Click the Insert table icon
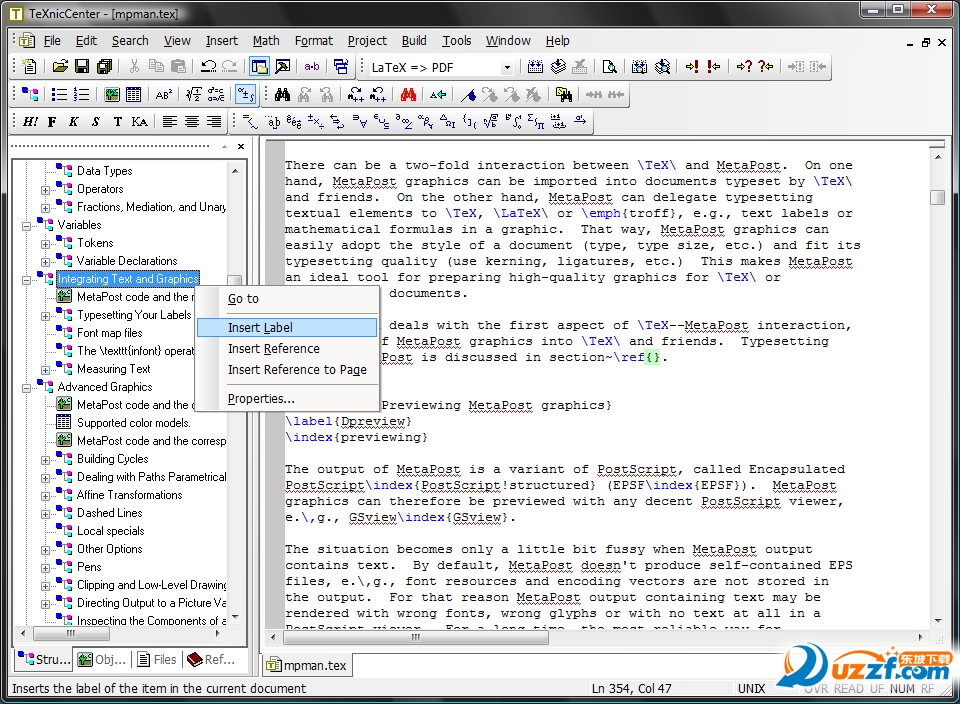The width and height of the screenshot is (960, 704). [133, 95]
